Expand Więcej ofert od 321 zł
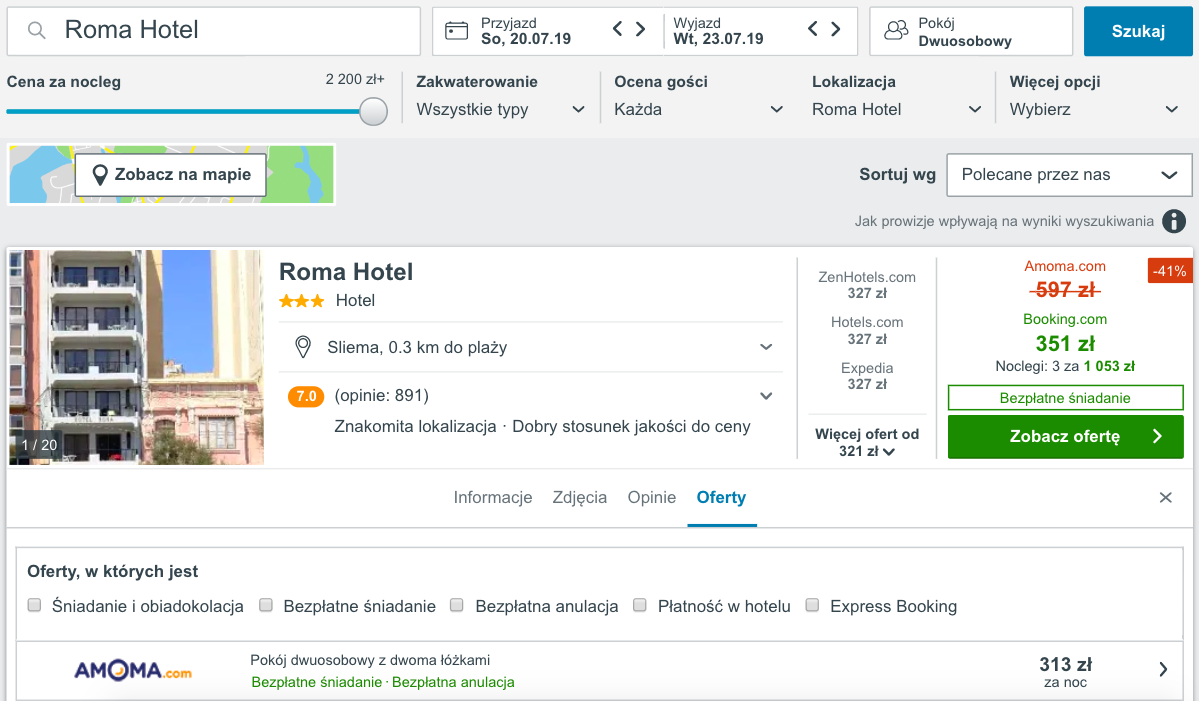1199x701 pixels. (x=866, y=443)
